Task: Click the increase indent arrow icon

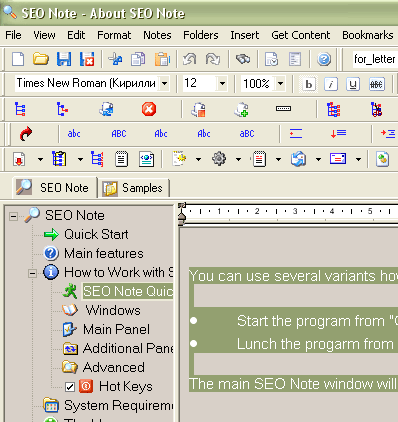Action: click(388, 134)
